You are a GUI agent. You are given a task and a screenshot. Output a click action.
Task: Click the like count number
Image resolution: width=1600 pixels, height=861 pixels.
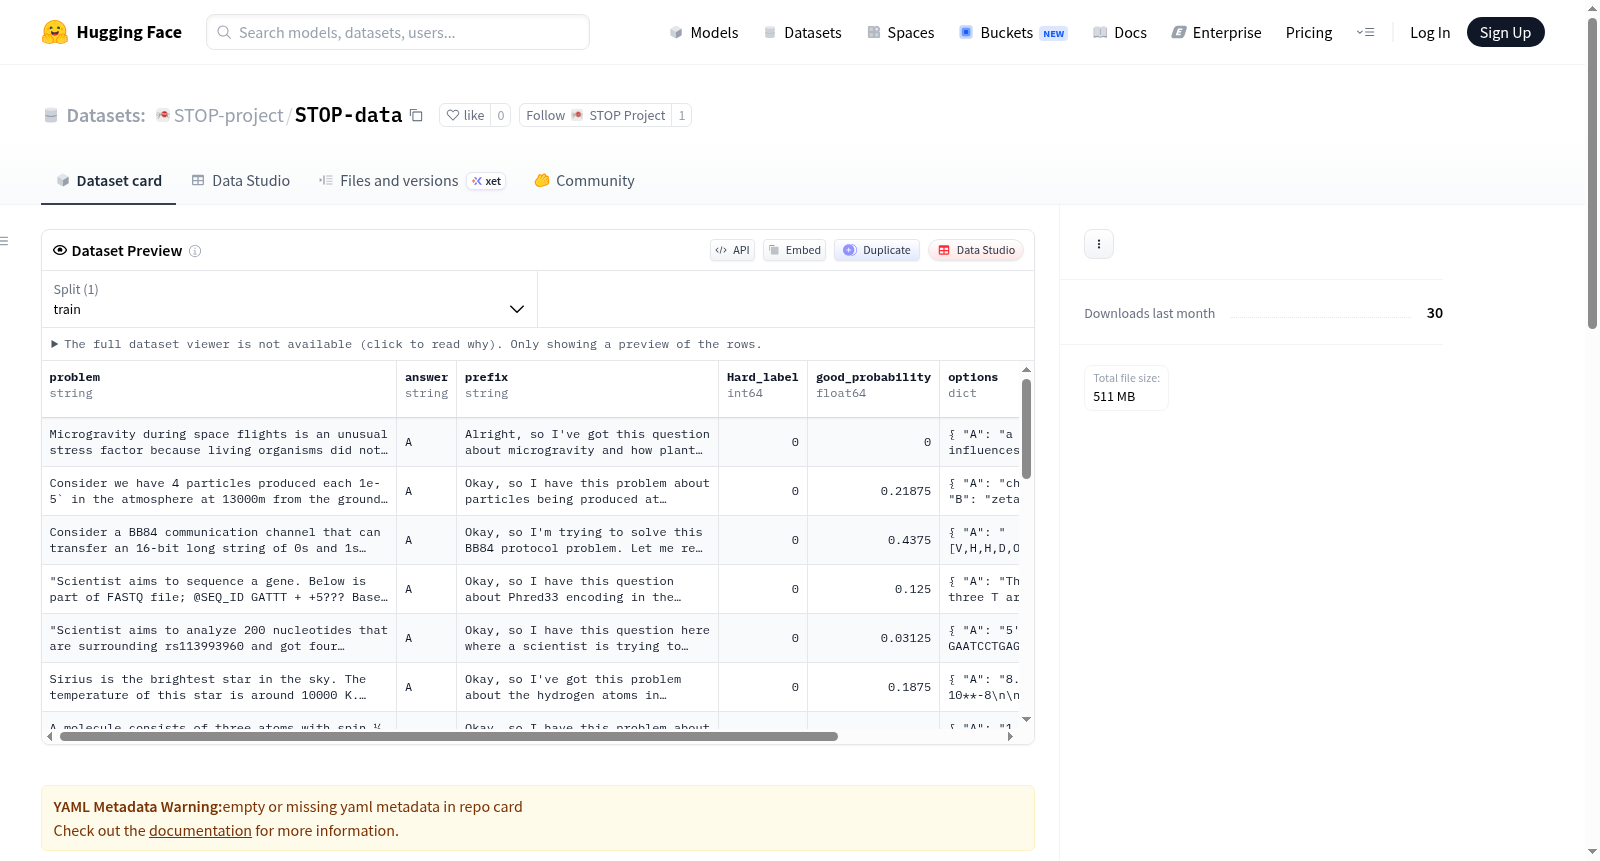pyautogui.click(x=501, y=115)
